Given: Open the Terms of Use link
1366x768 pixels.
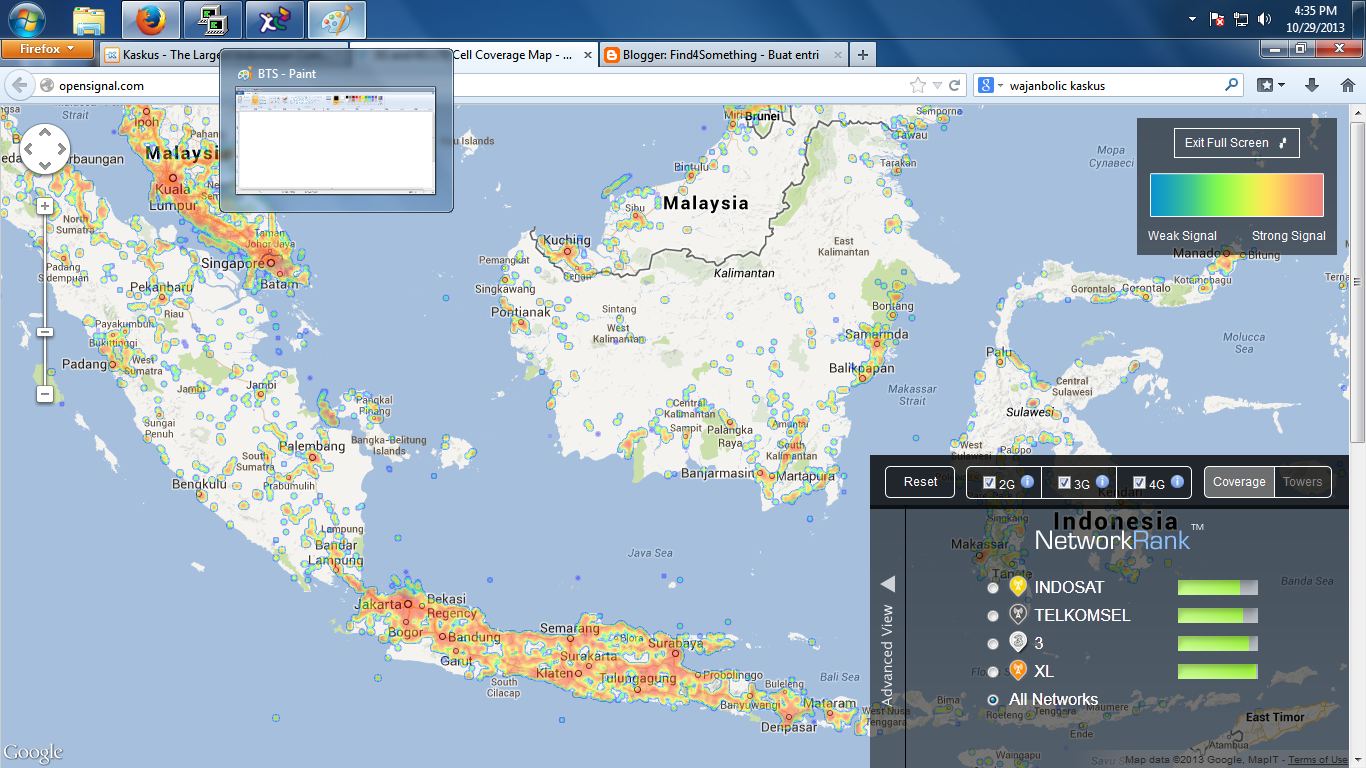Looking at the screenshot, I should coord(1317,760).
